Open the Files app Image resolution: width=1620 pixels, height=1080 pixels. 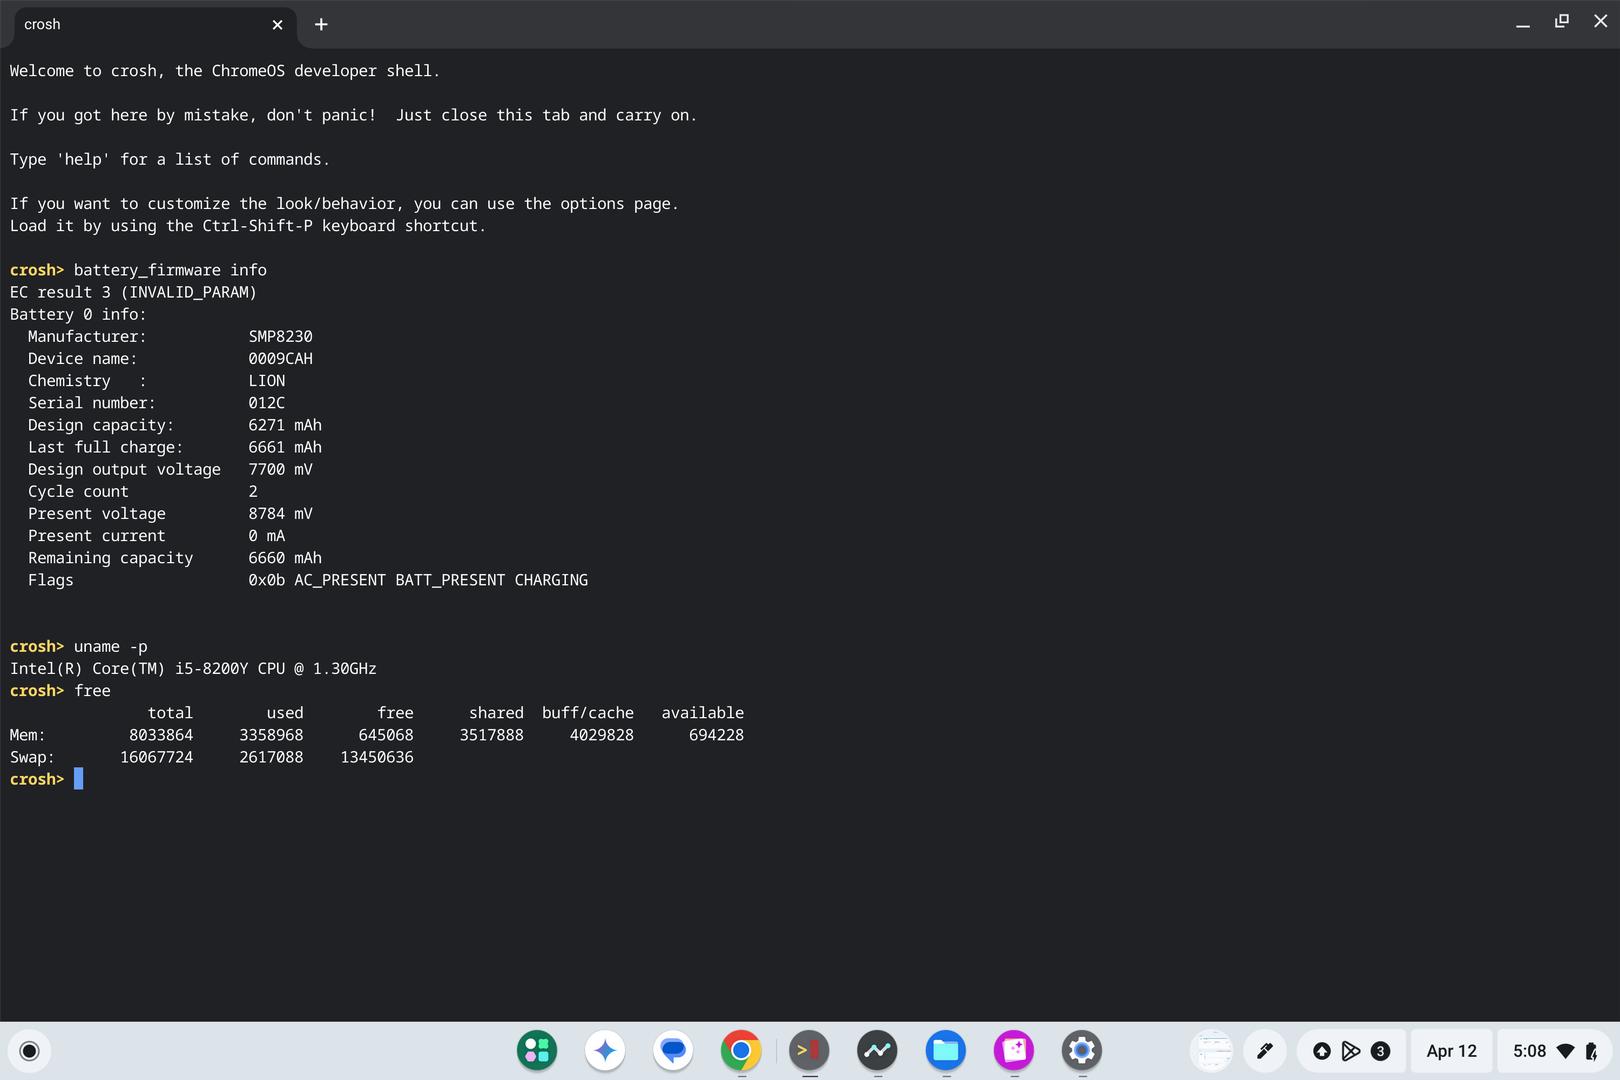[945, 1050]
